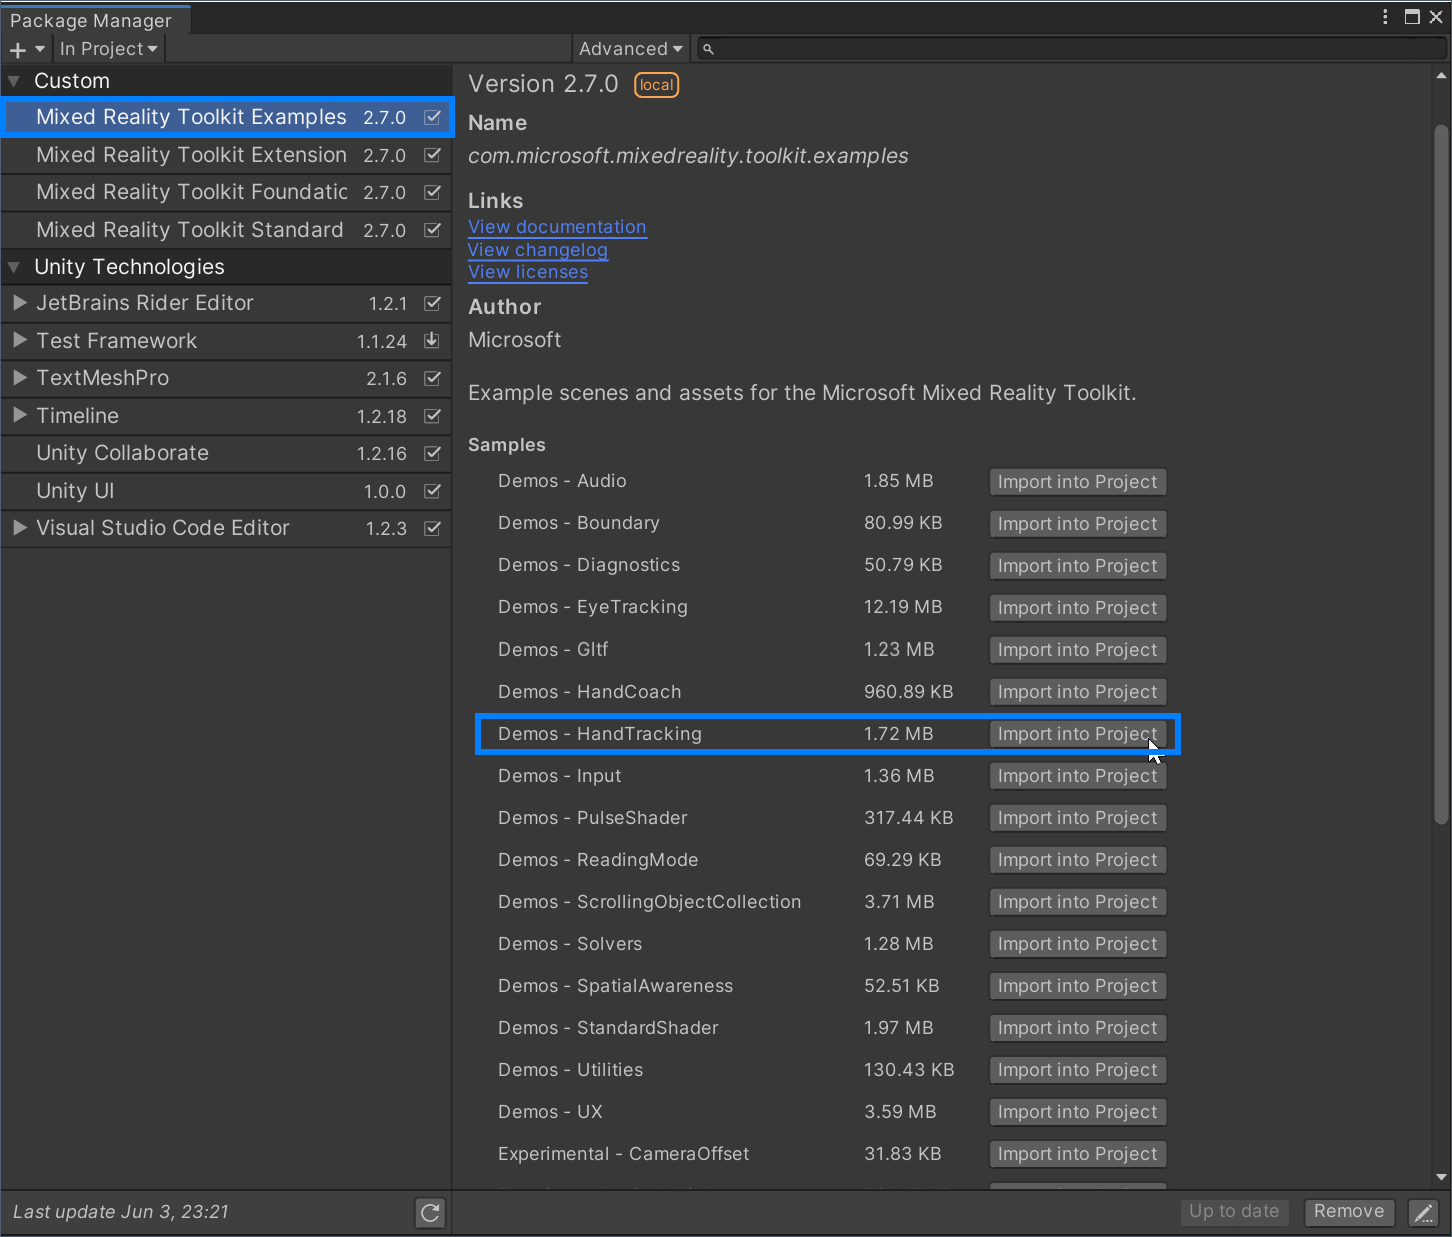Toggle the checkbox beside Timeline
Screen dimensions: 1452x1237
pos(432,416)
